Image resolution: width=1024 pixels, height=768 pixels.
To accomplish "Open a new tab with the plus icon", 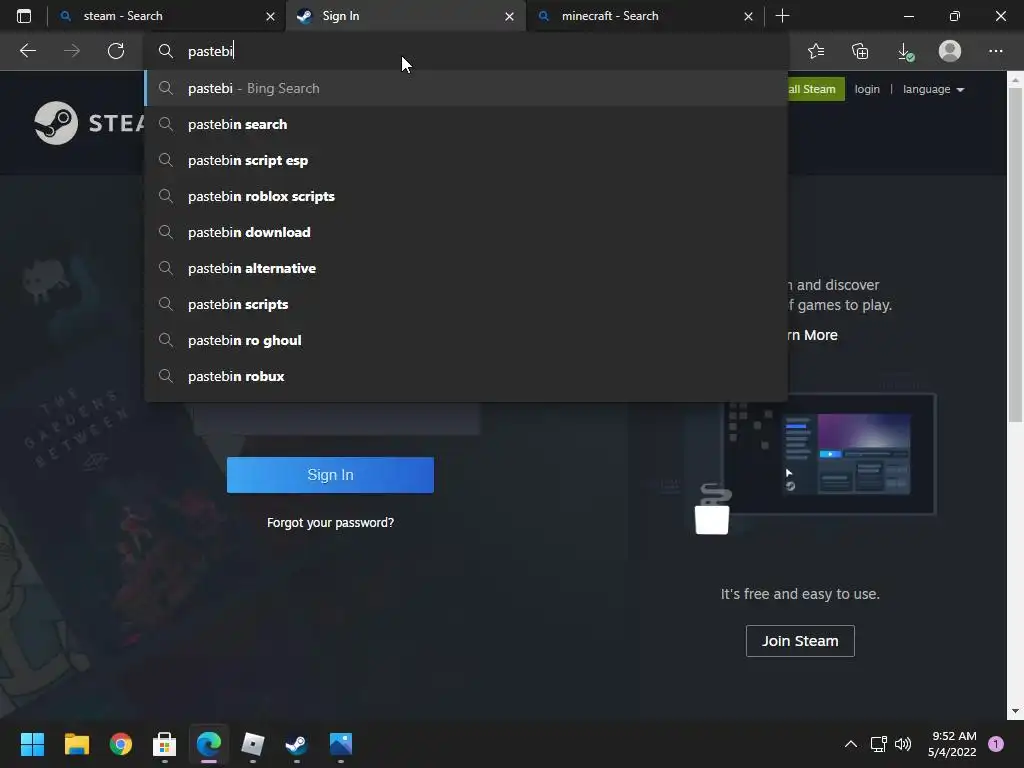I will pyautogui.click(x=782, y=16).
